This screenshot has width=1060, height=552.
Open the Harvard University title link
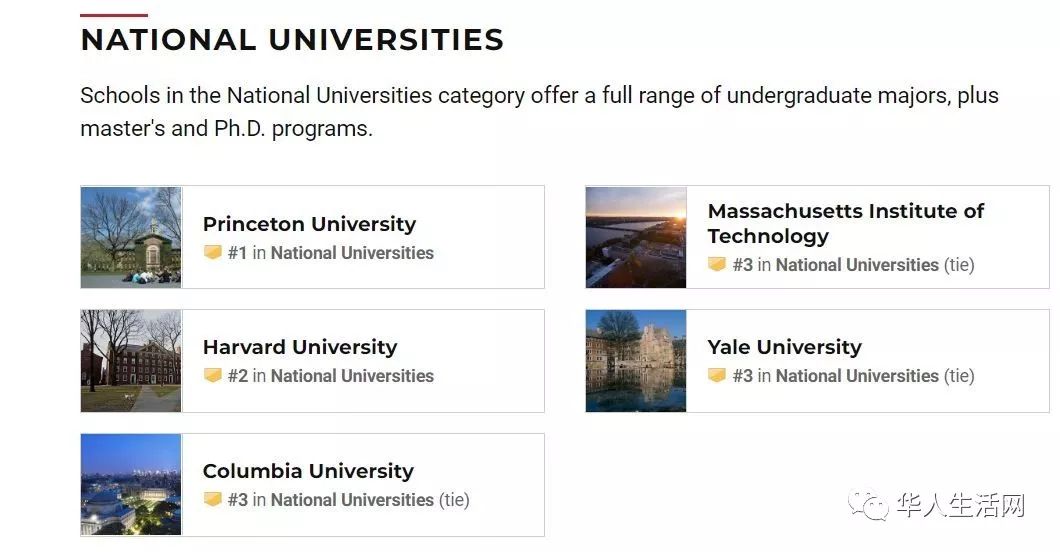300,347
